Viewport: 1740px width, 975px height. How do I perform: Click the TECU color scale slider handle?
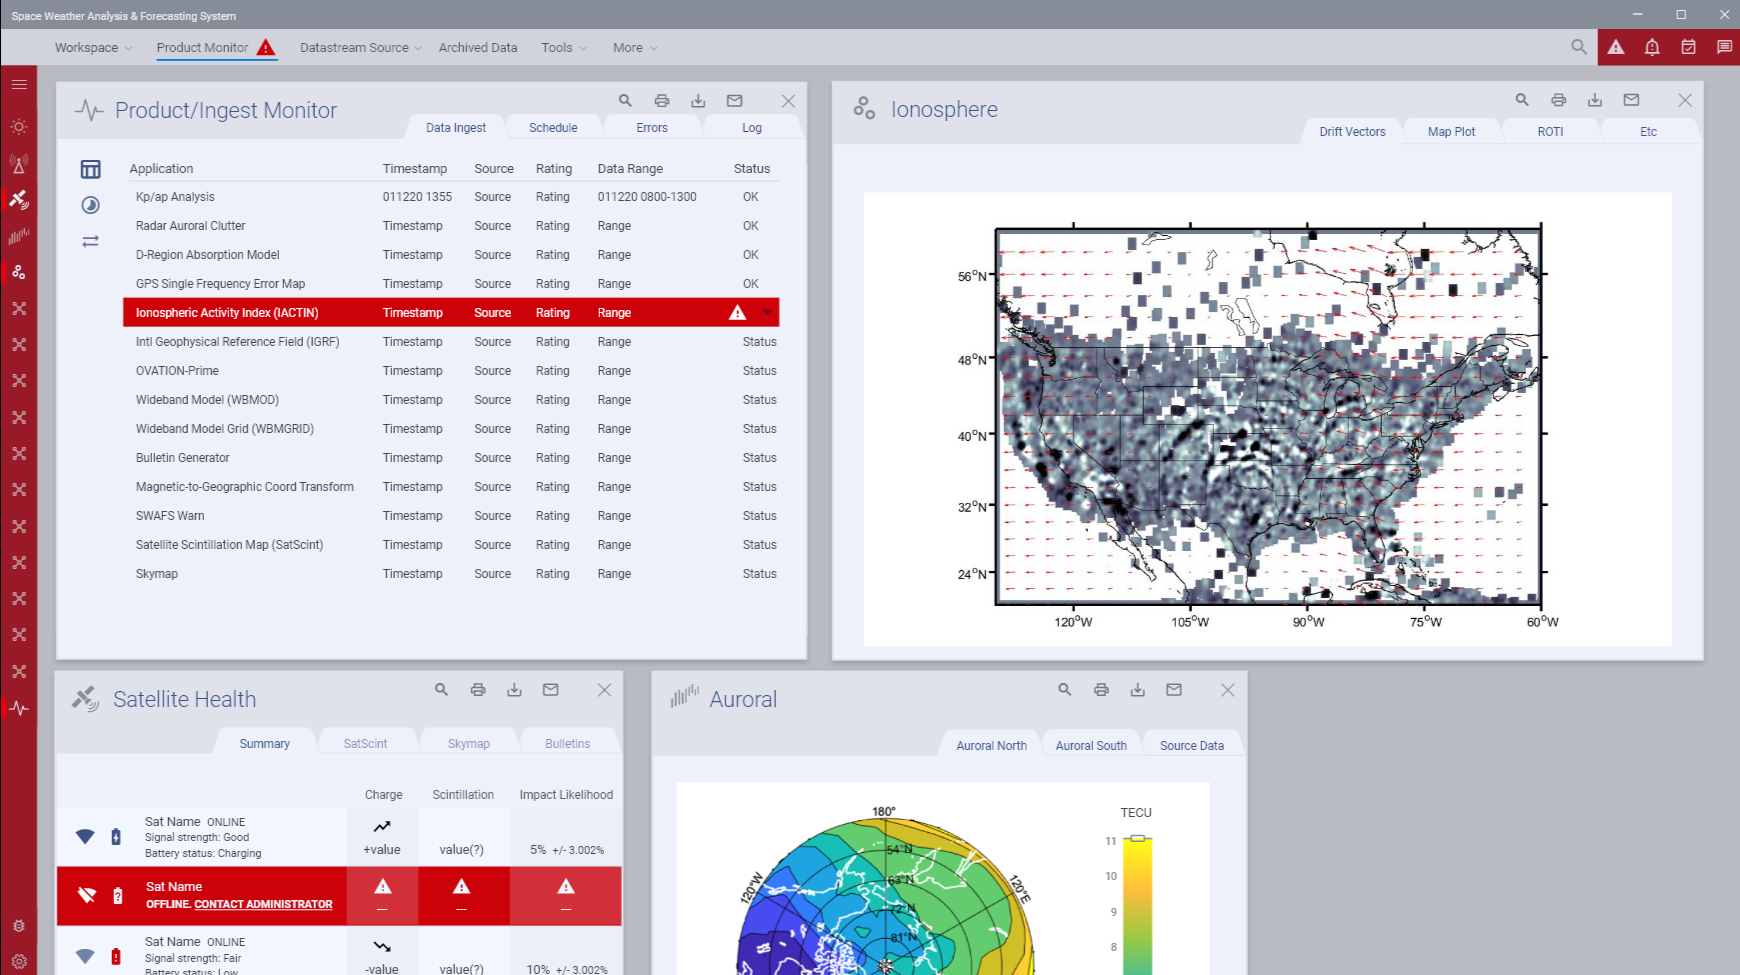click(x=1137, y=838)
